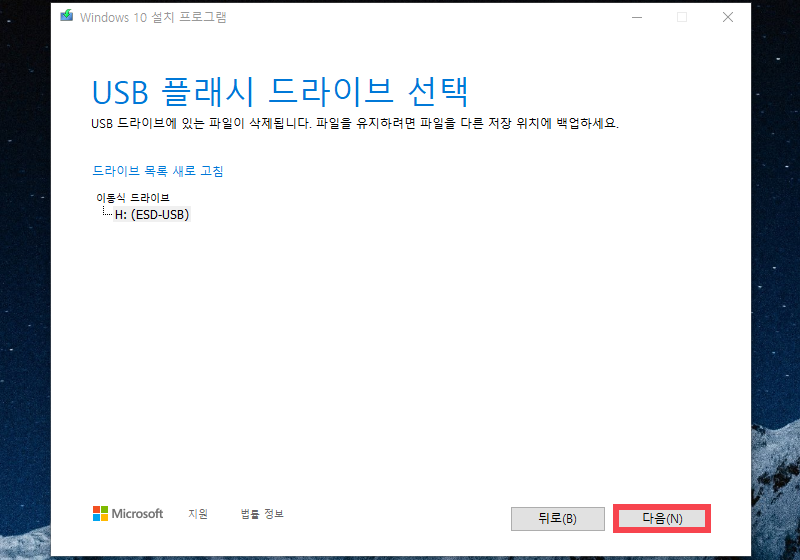Click the USB 플래시 드라이브 선택 heading
800x560 pixels.
point(280,92)
